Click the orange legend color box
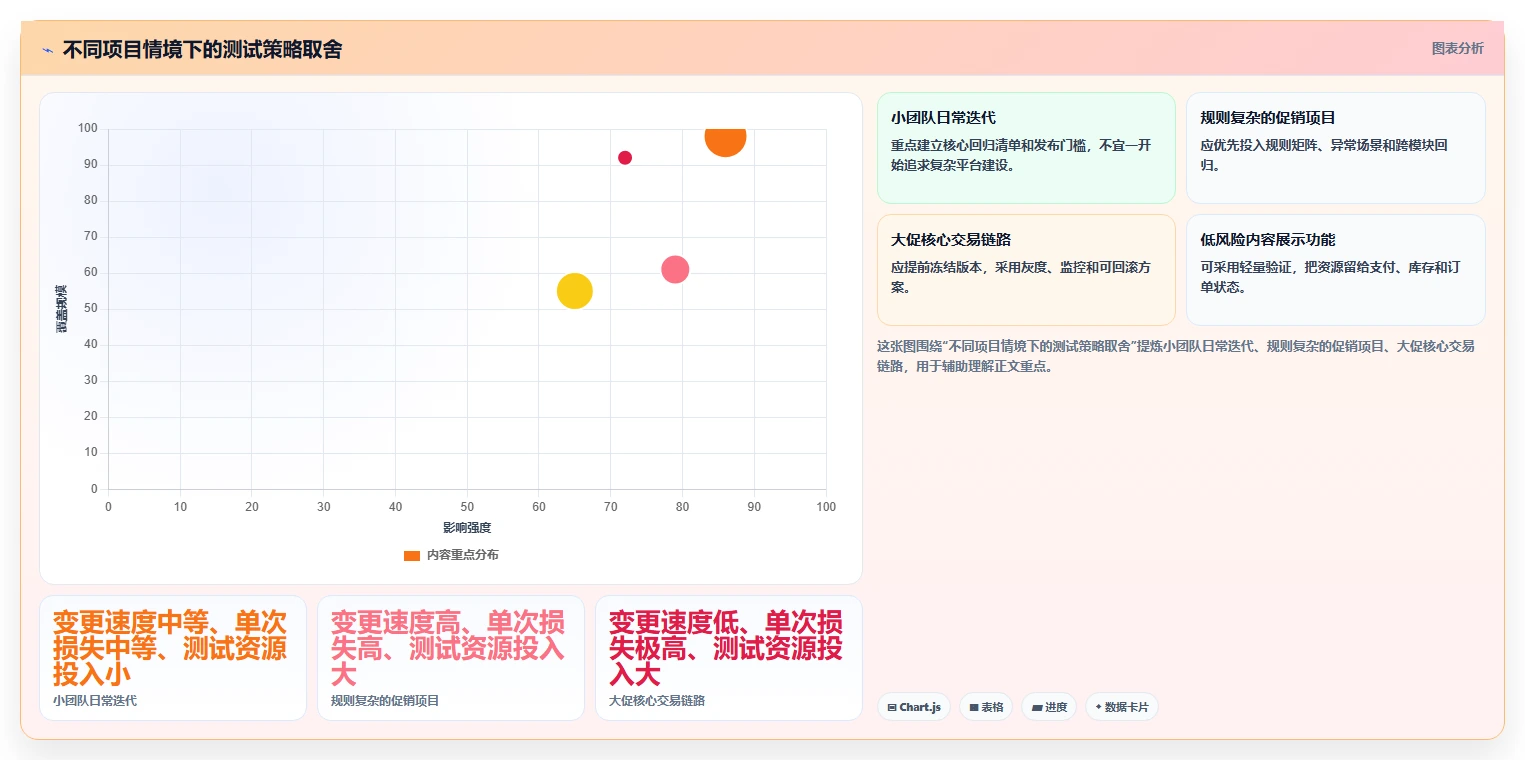Viewport: 1525px width, 760px height. (412, 556)
